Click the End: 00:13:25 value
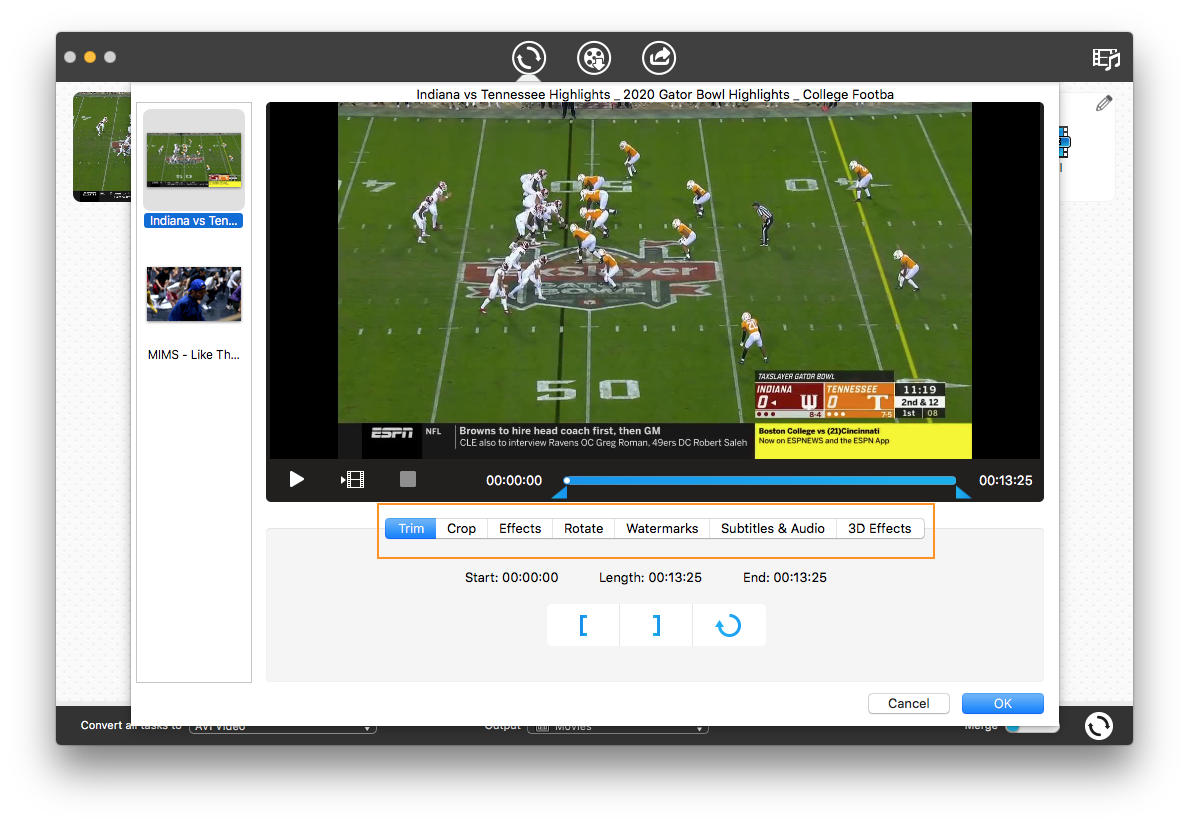1189x825 pixels. click(x=785, y=578)
